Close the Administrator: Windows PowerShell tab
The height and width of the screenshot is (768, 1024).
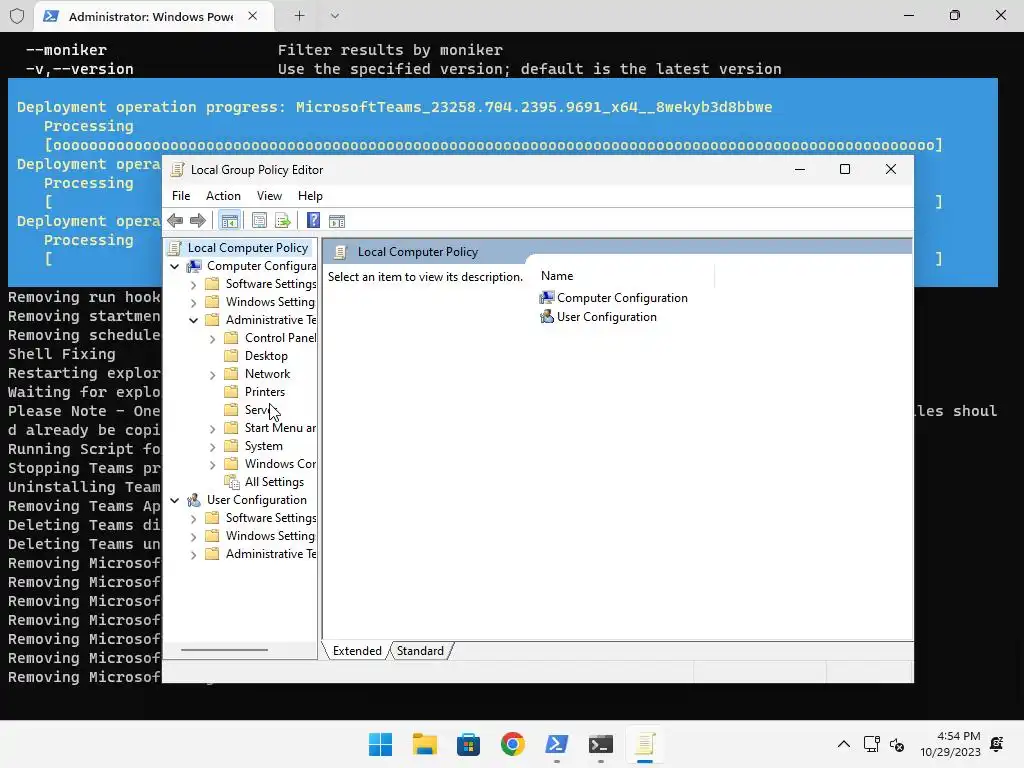coord(253,16)
